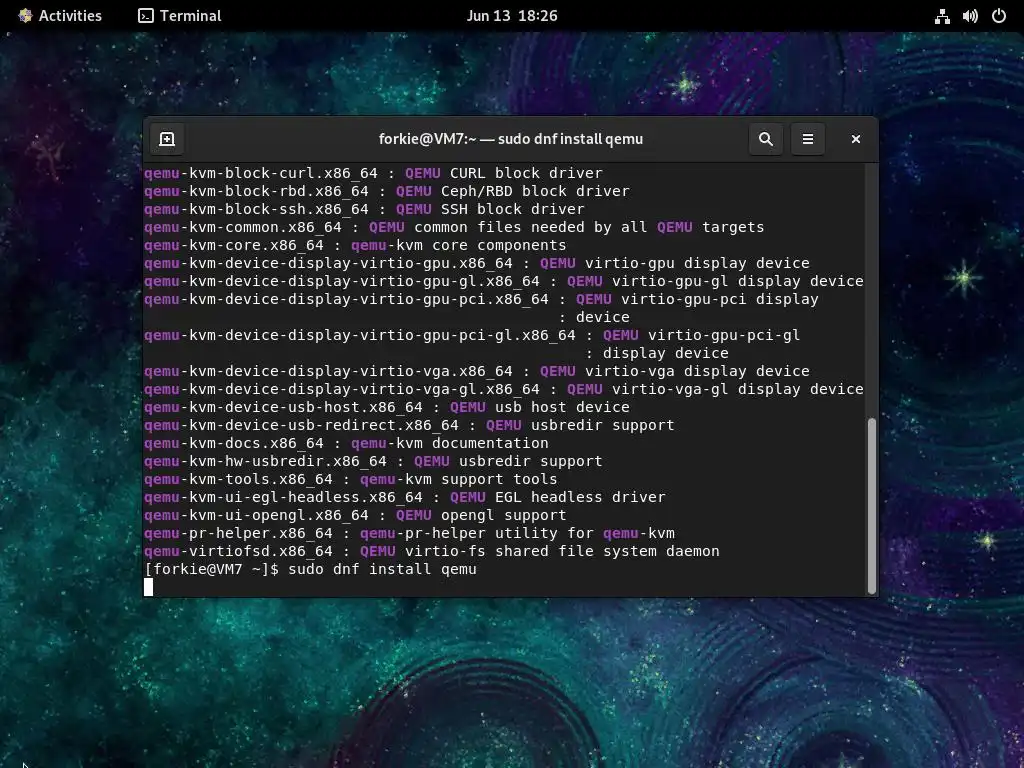Click the ': device' continuation line

[594, 317]
